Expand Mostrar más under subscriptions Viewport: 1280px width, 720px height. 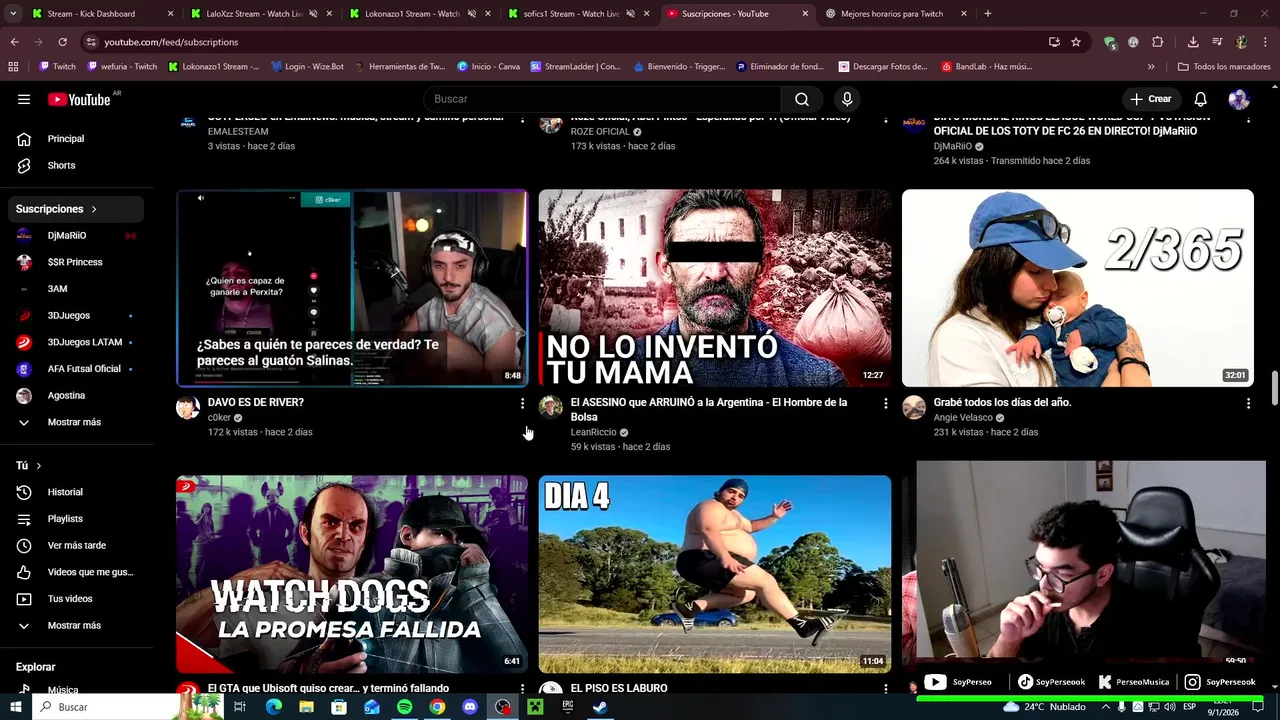point(72,422)
